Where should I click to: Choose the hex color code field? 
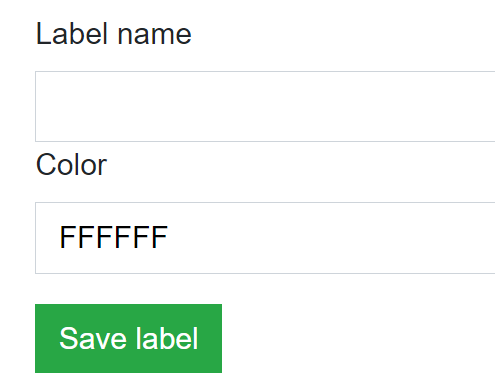(265, 238)
